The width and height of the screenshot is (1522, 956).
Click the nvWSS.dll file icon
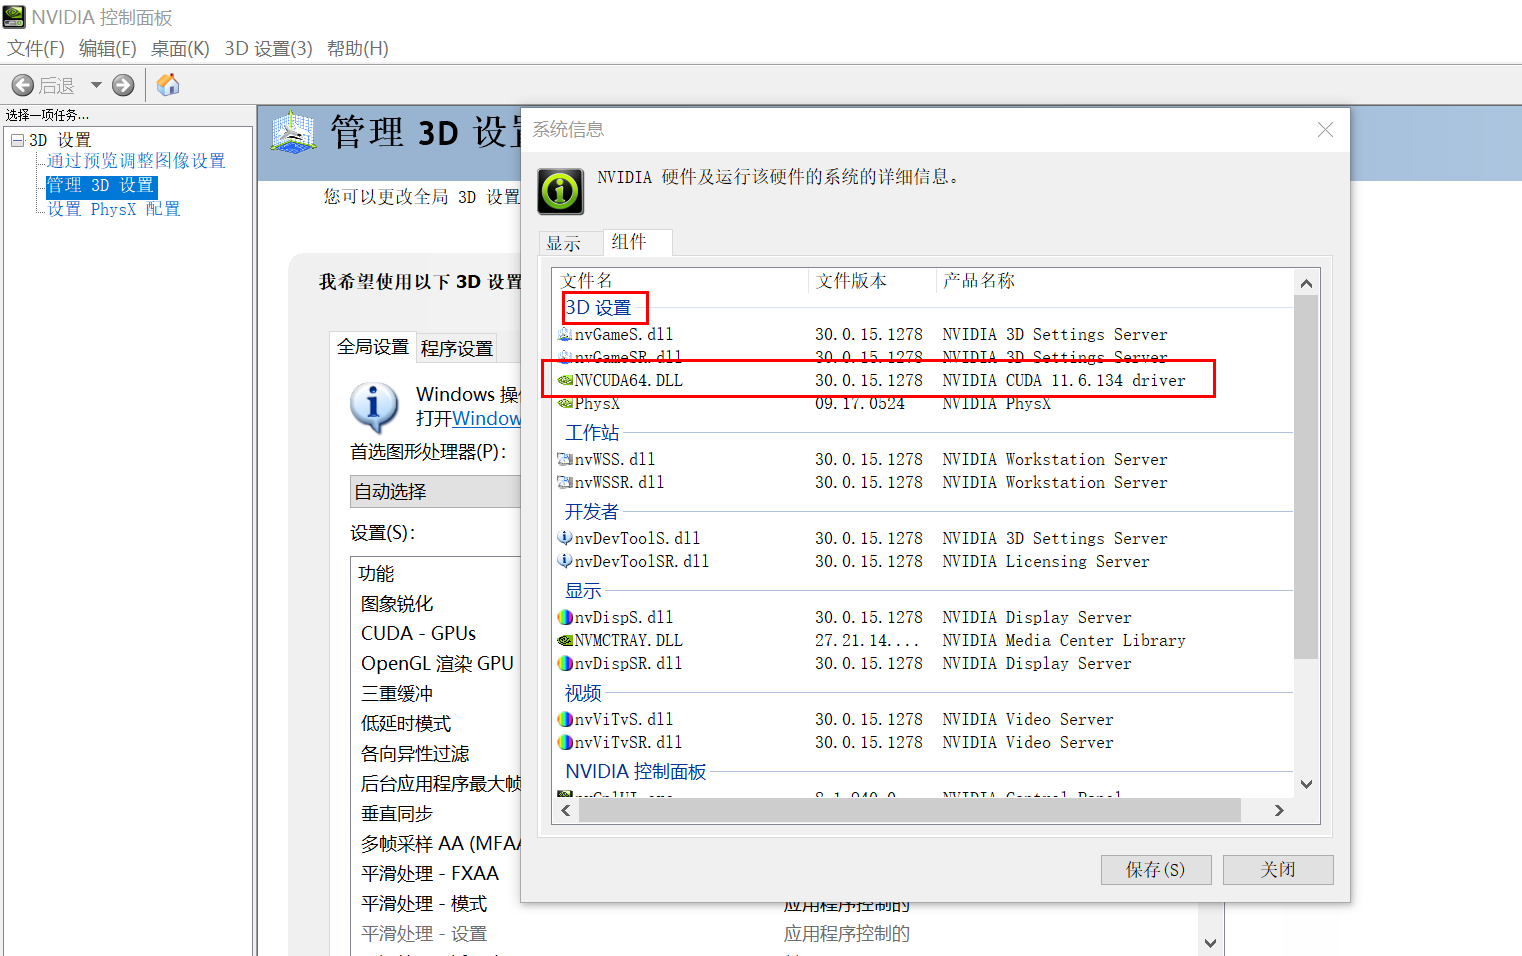click(x=565, y=459)
